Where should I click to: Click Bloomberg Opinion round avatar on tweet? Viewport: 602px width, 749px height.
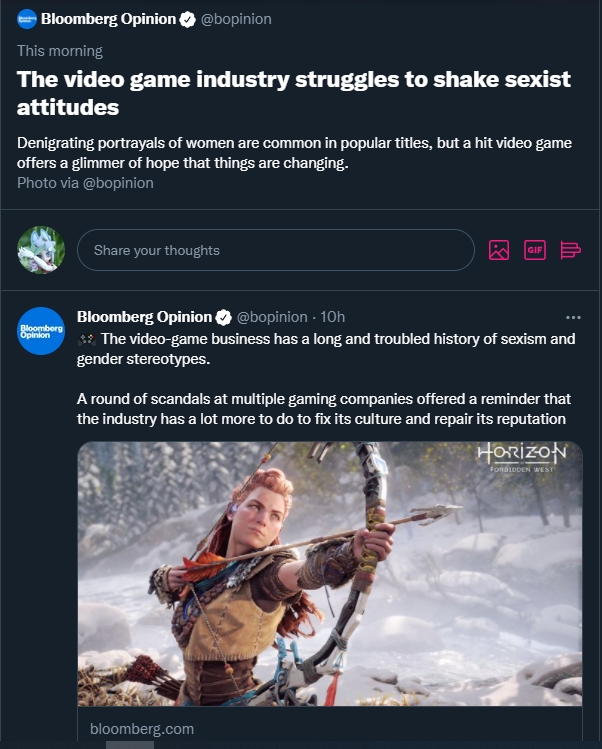[41, 332]
